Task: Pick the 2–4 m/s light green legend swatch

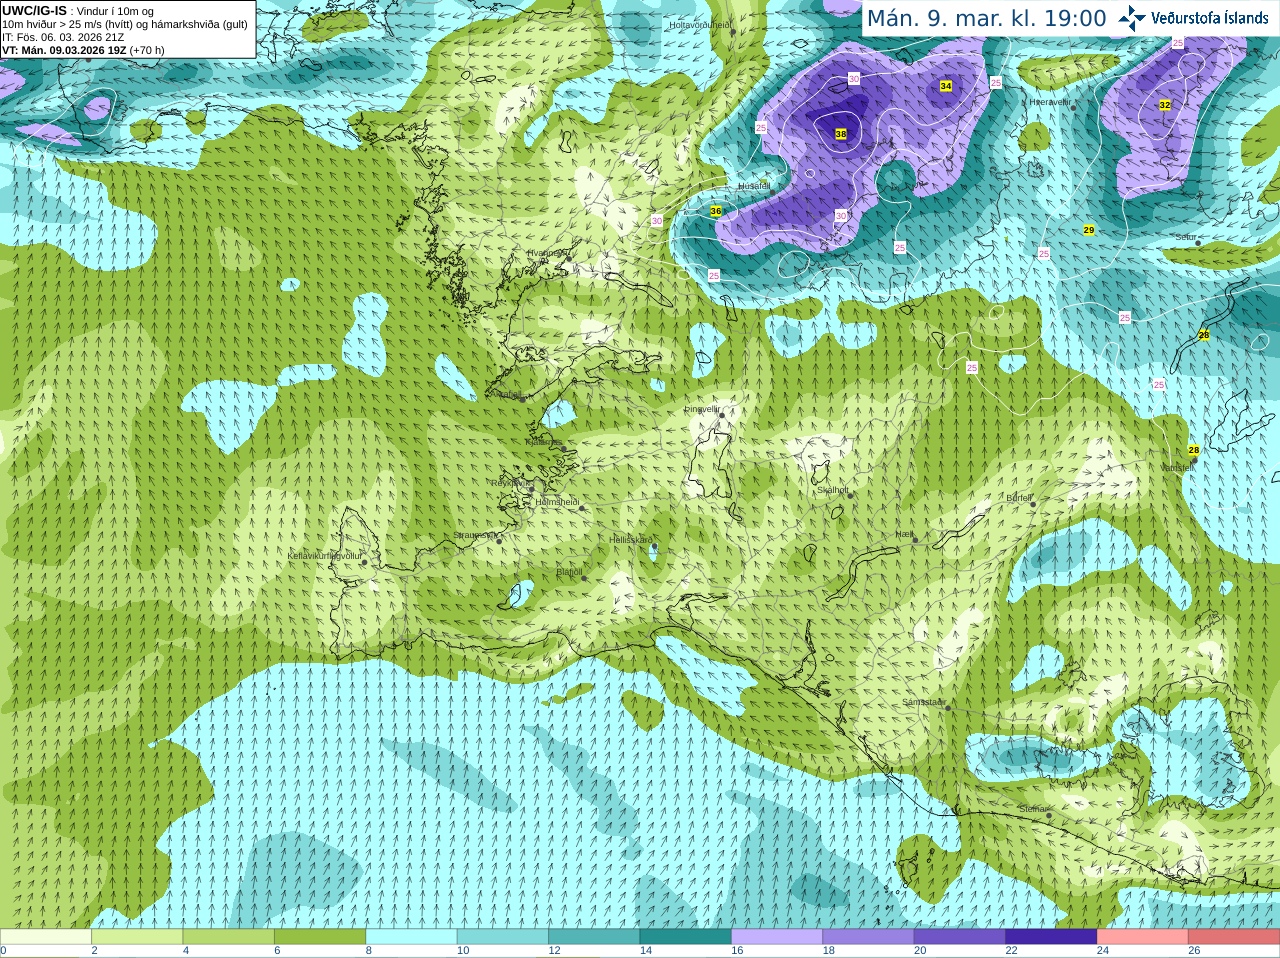Action: click(137, 937)
